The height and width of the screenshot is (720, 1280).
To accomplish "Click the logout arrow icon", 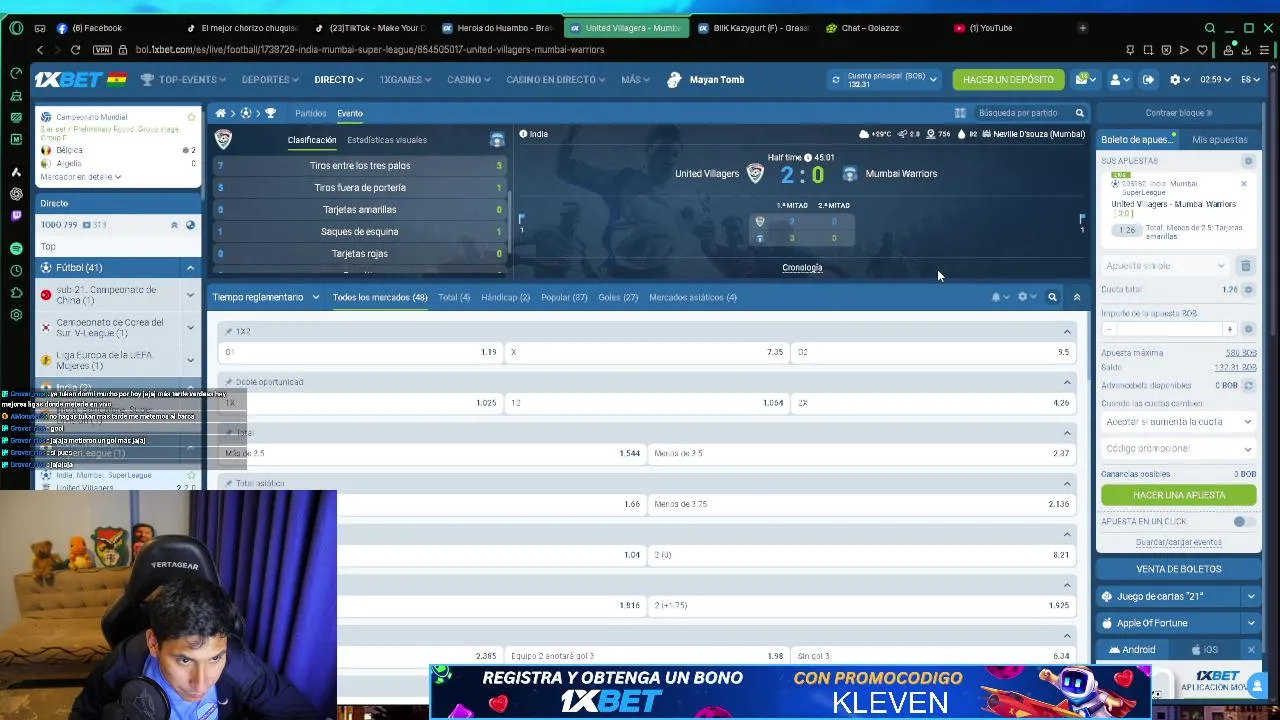I will [x=1148, y=79].
